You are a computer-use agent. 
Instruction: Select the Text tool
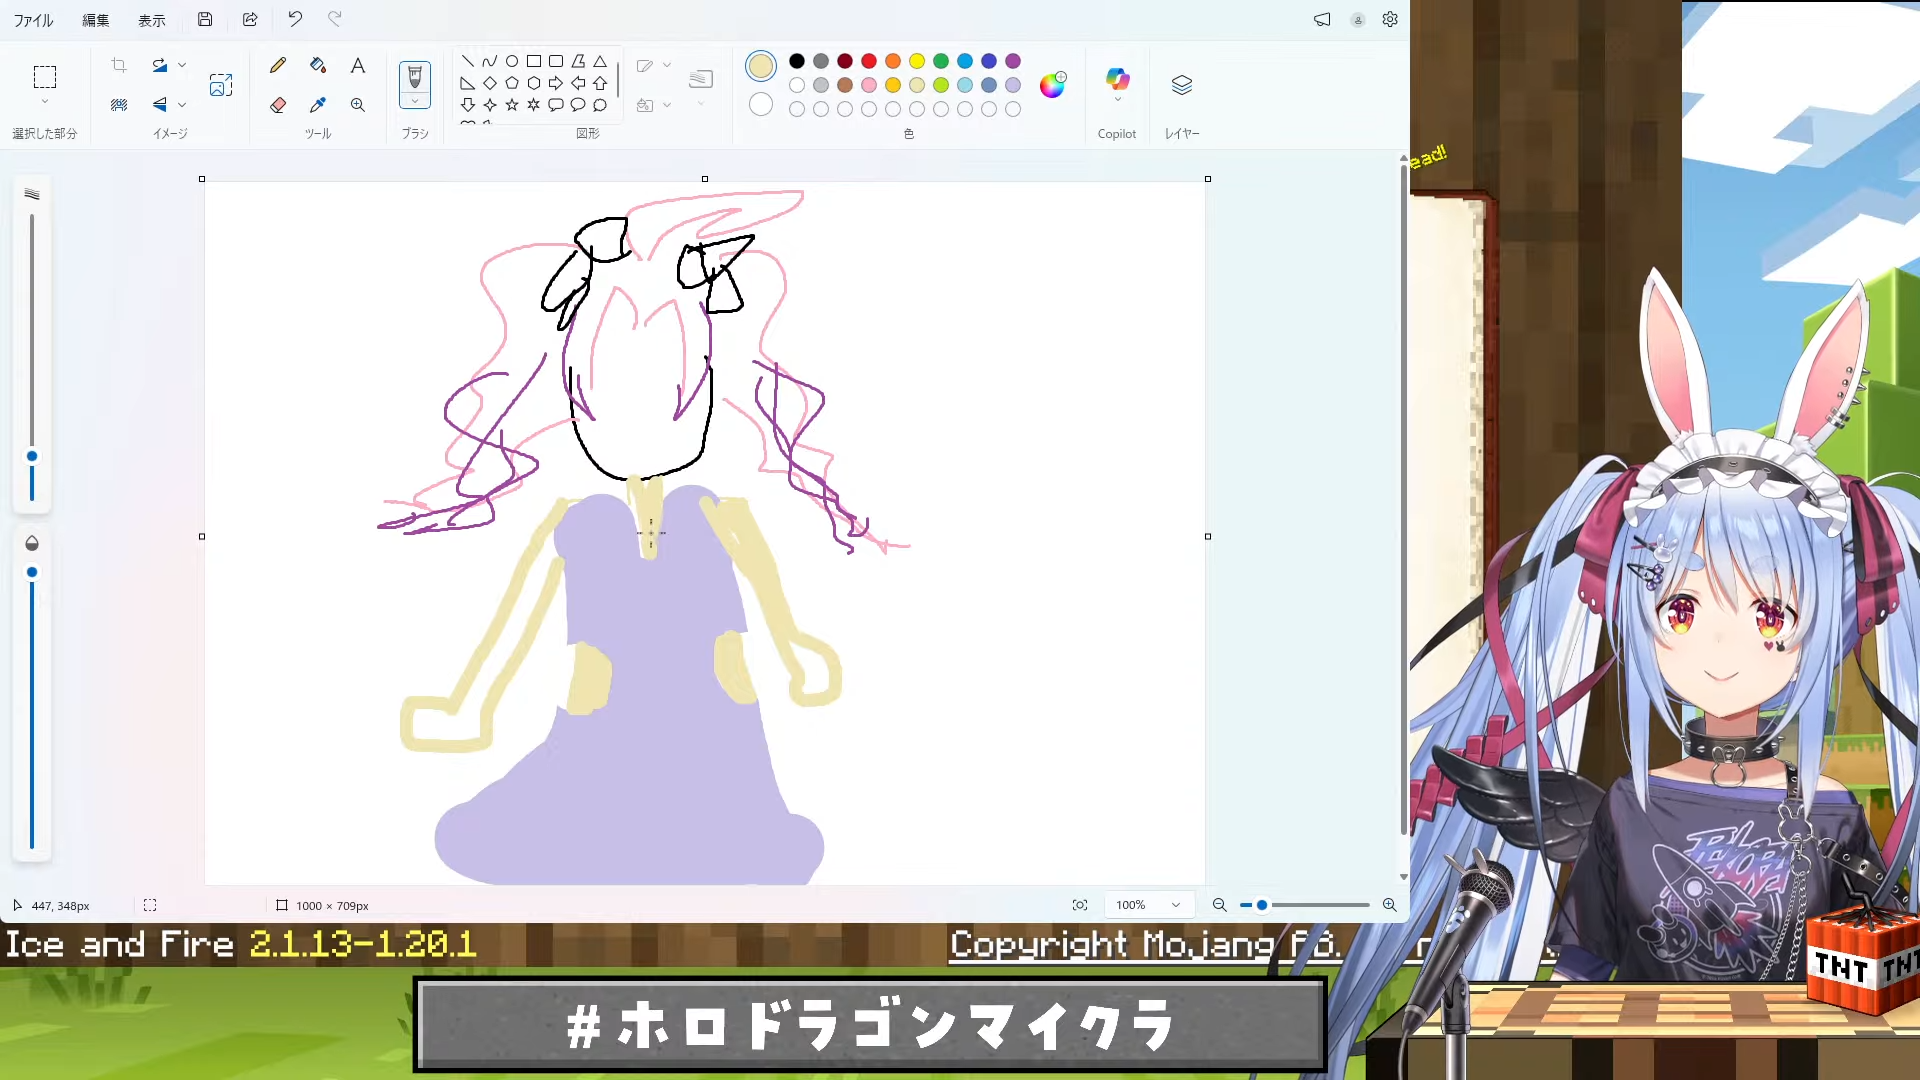357,66
